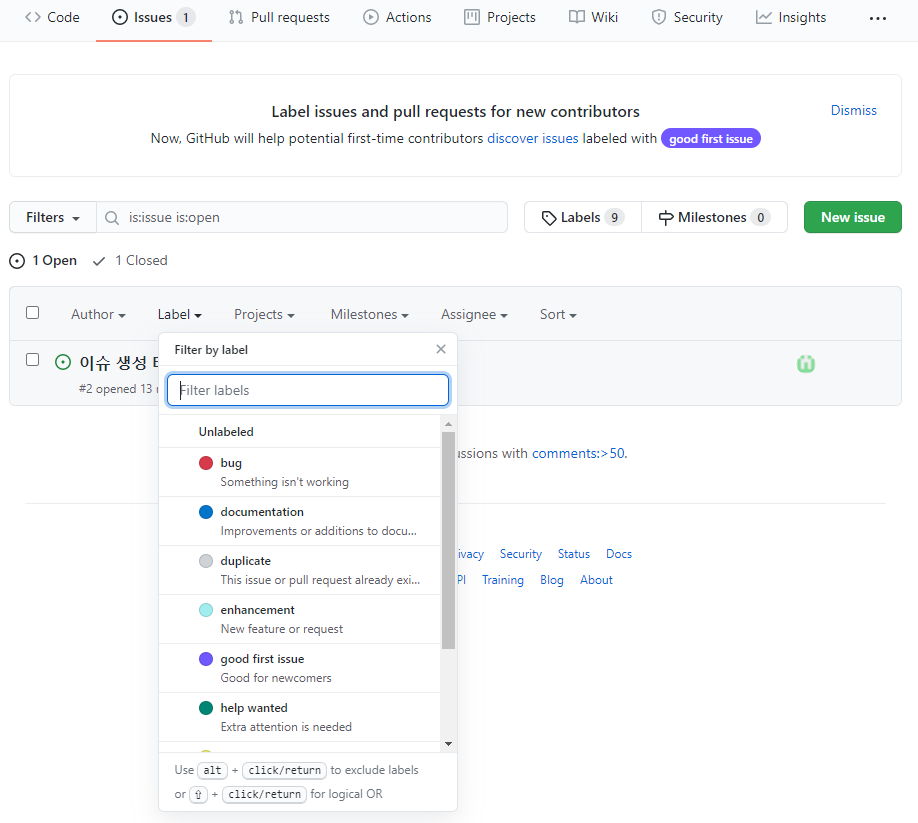Open the footer Blog link
Viewport: 918px width, 823px height.
point(552,579)
